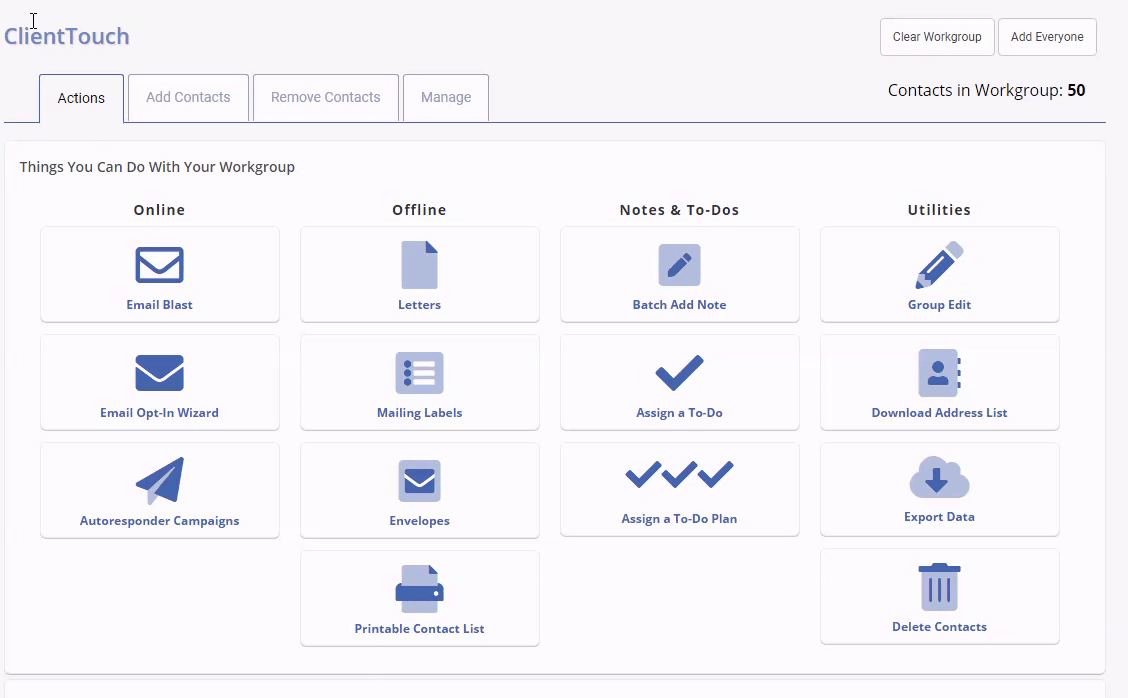The width and height of the screenshot is (1128, 698).
Task: Select the Assign a To-Do checkmark icon
Action: coord(680,373)
